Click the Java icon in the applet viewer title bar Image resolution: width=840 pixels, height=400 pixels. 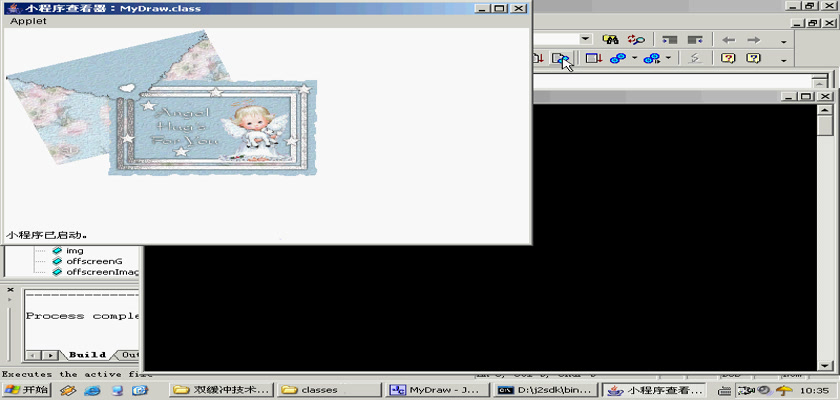pos(12,8)
